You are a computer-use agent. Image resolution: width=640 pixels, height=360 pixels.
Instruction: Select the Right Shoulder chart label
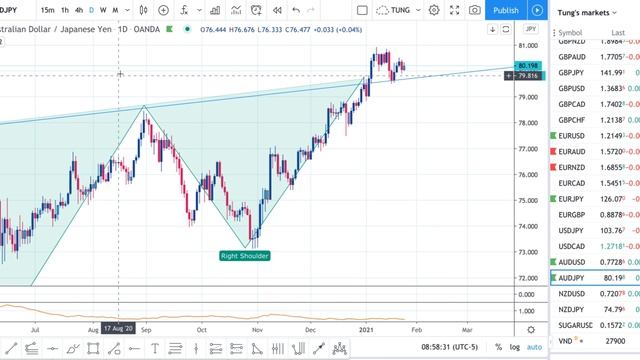(244, 256)
